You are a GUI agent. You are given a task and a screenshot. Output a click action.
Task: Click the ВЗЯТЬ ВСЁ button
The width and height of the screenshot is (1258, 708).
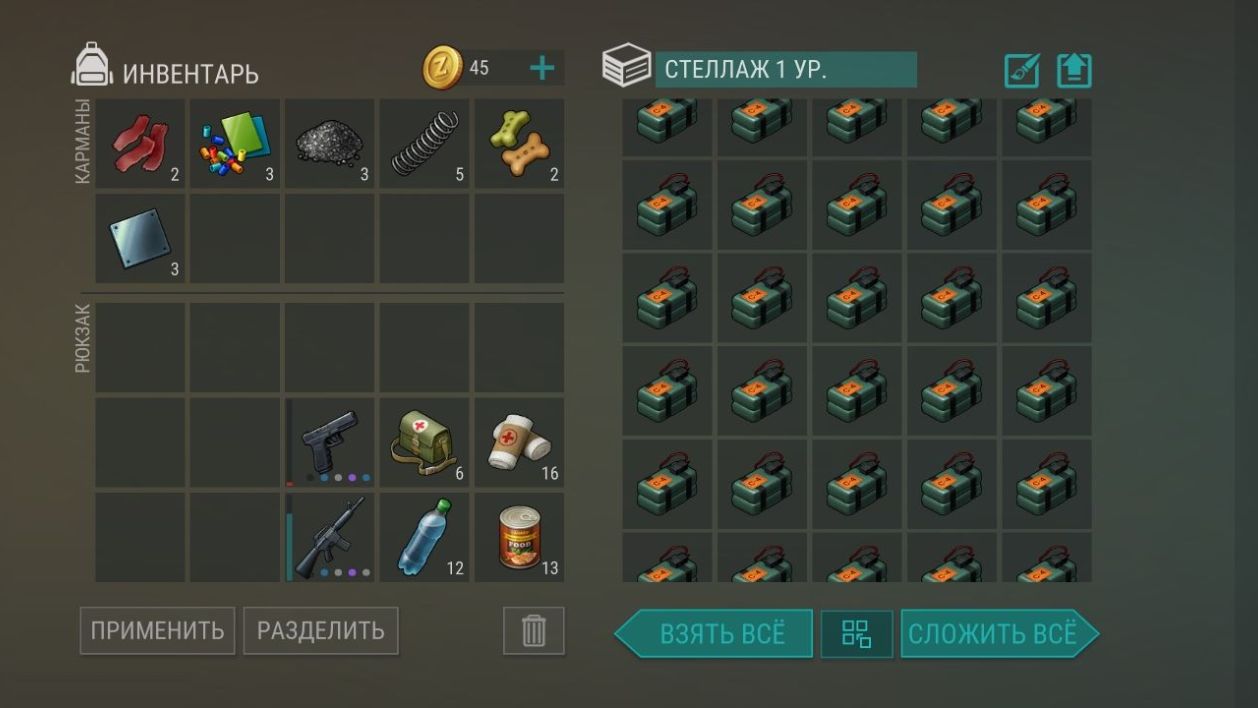tap(714, 634)
